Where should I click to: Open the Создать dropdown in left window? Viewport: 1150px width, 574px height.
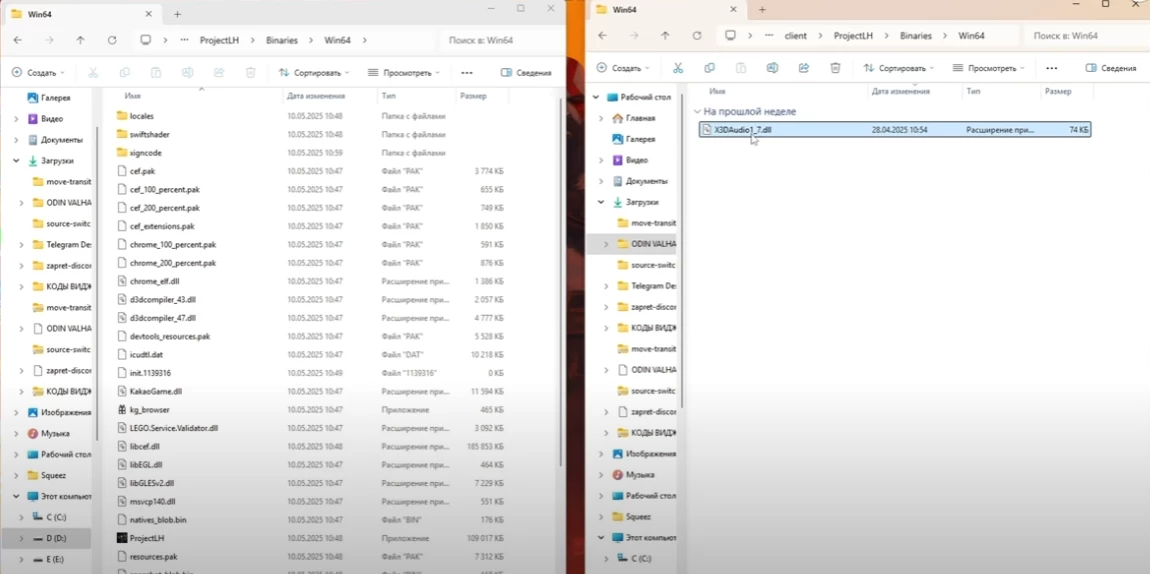click(x=38, y=73)
